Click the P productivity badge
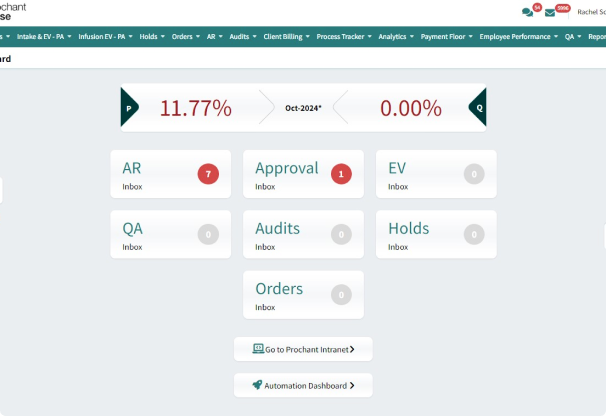This screenshot has width=606, height=416. (x=129, y=107)
